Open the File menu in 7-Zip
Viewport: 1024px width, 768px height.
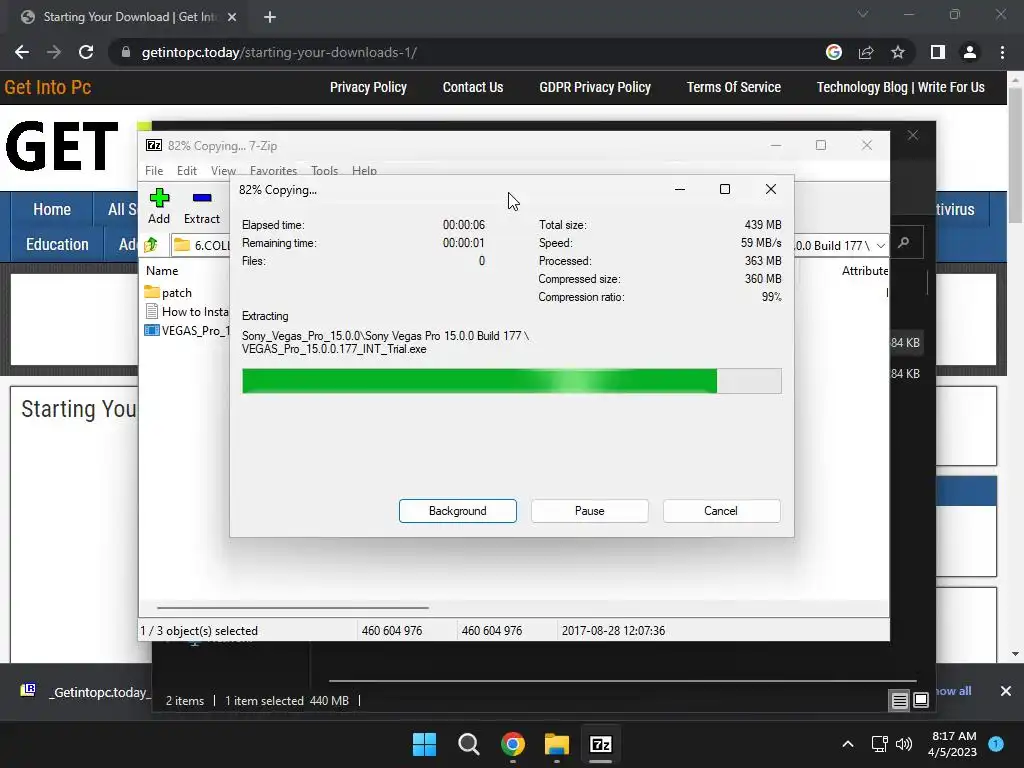click(154, 170)
